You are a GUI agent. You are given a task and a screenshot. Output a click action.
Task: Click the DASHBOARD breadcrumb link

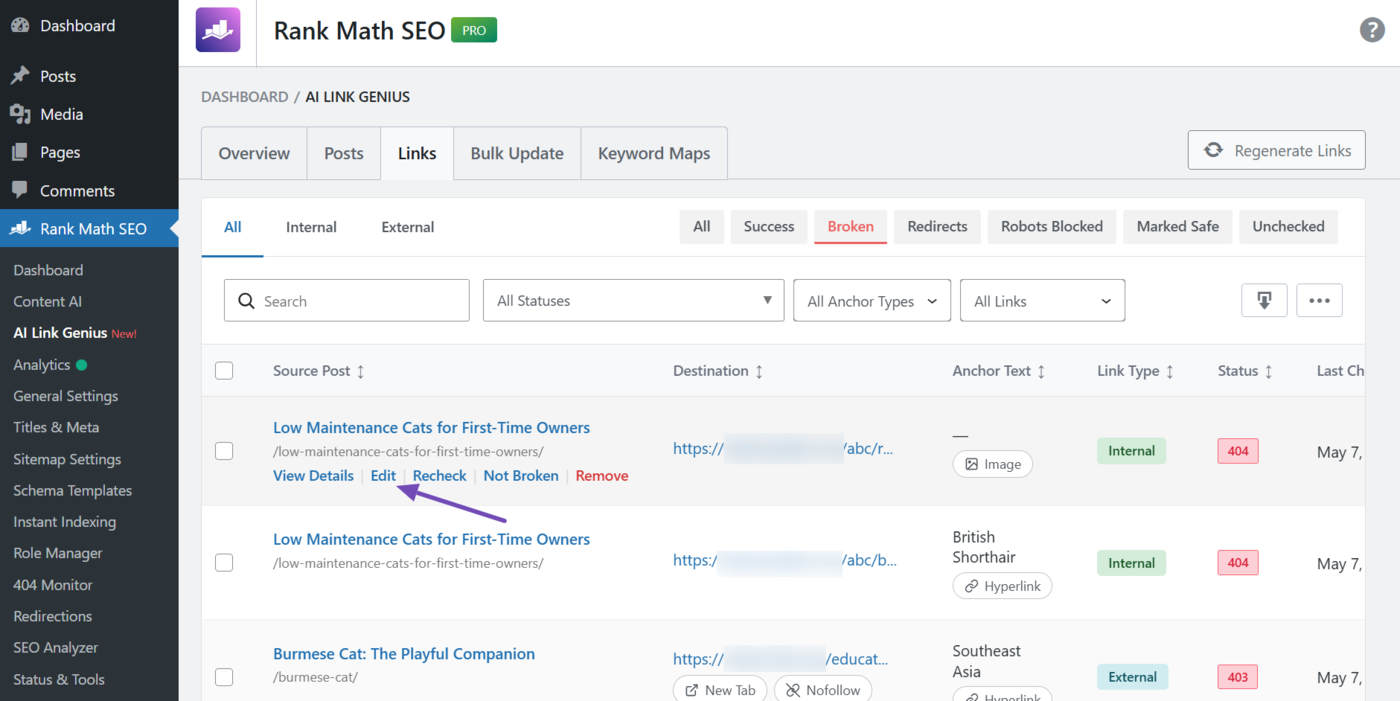pyautogui.click(x=245, y=97)
